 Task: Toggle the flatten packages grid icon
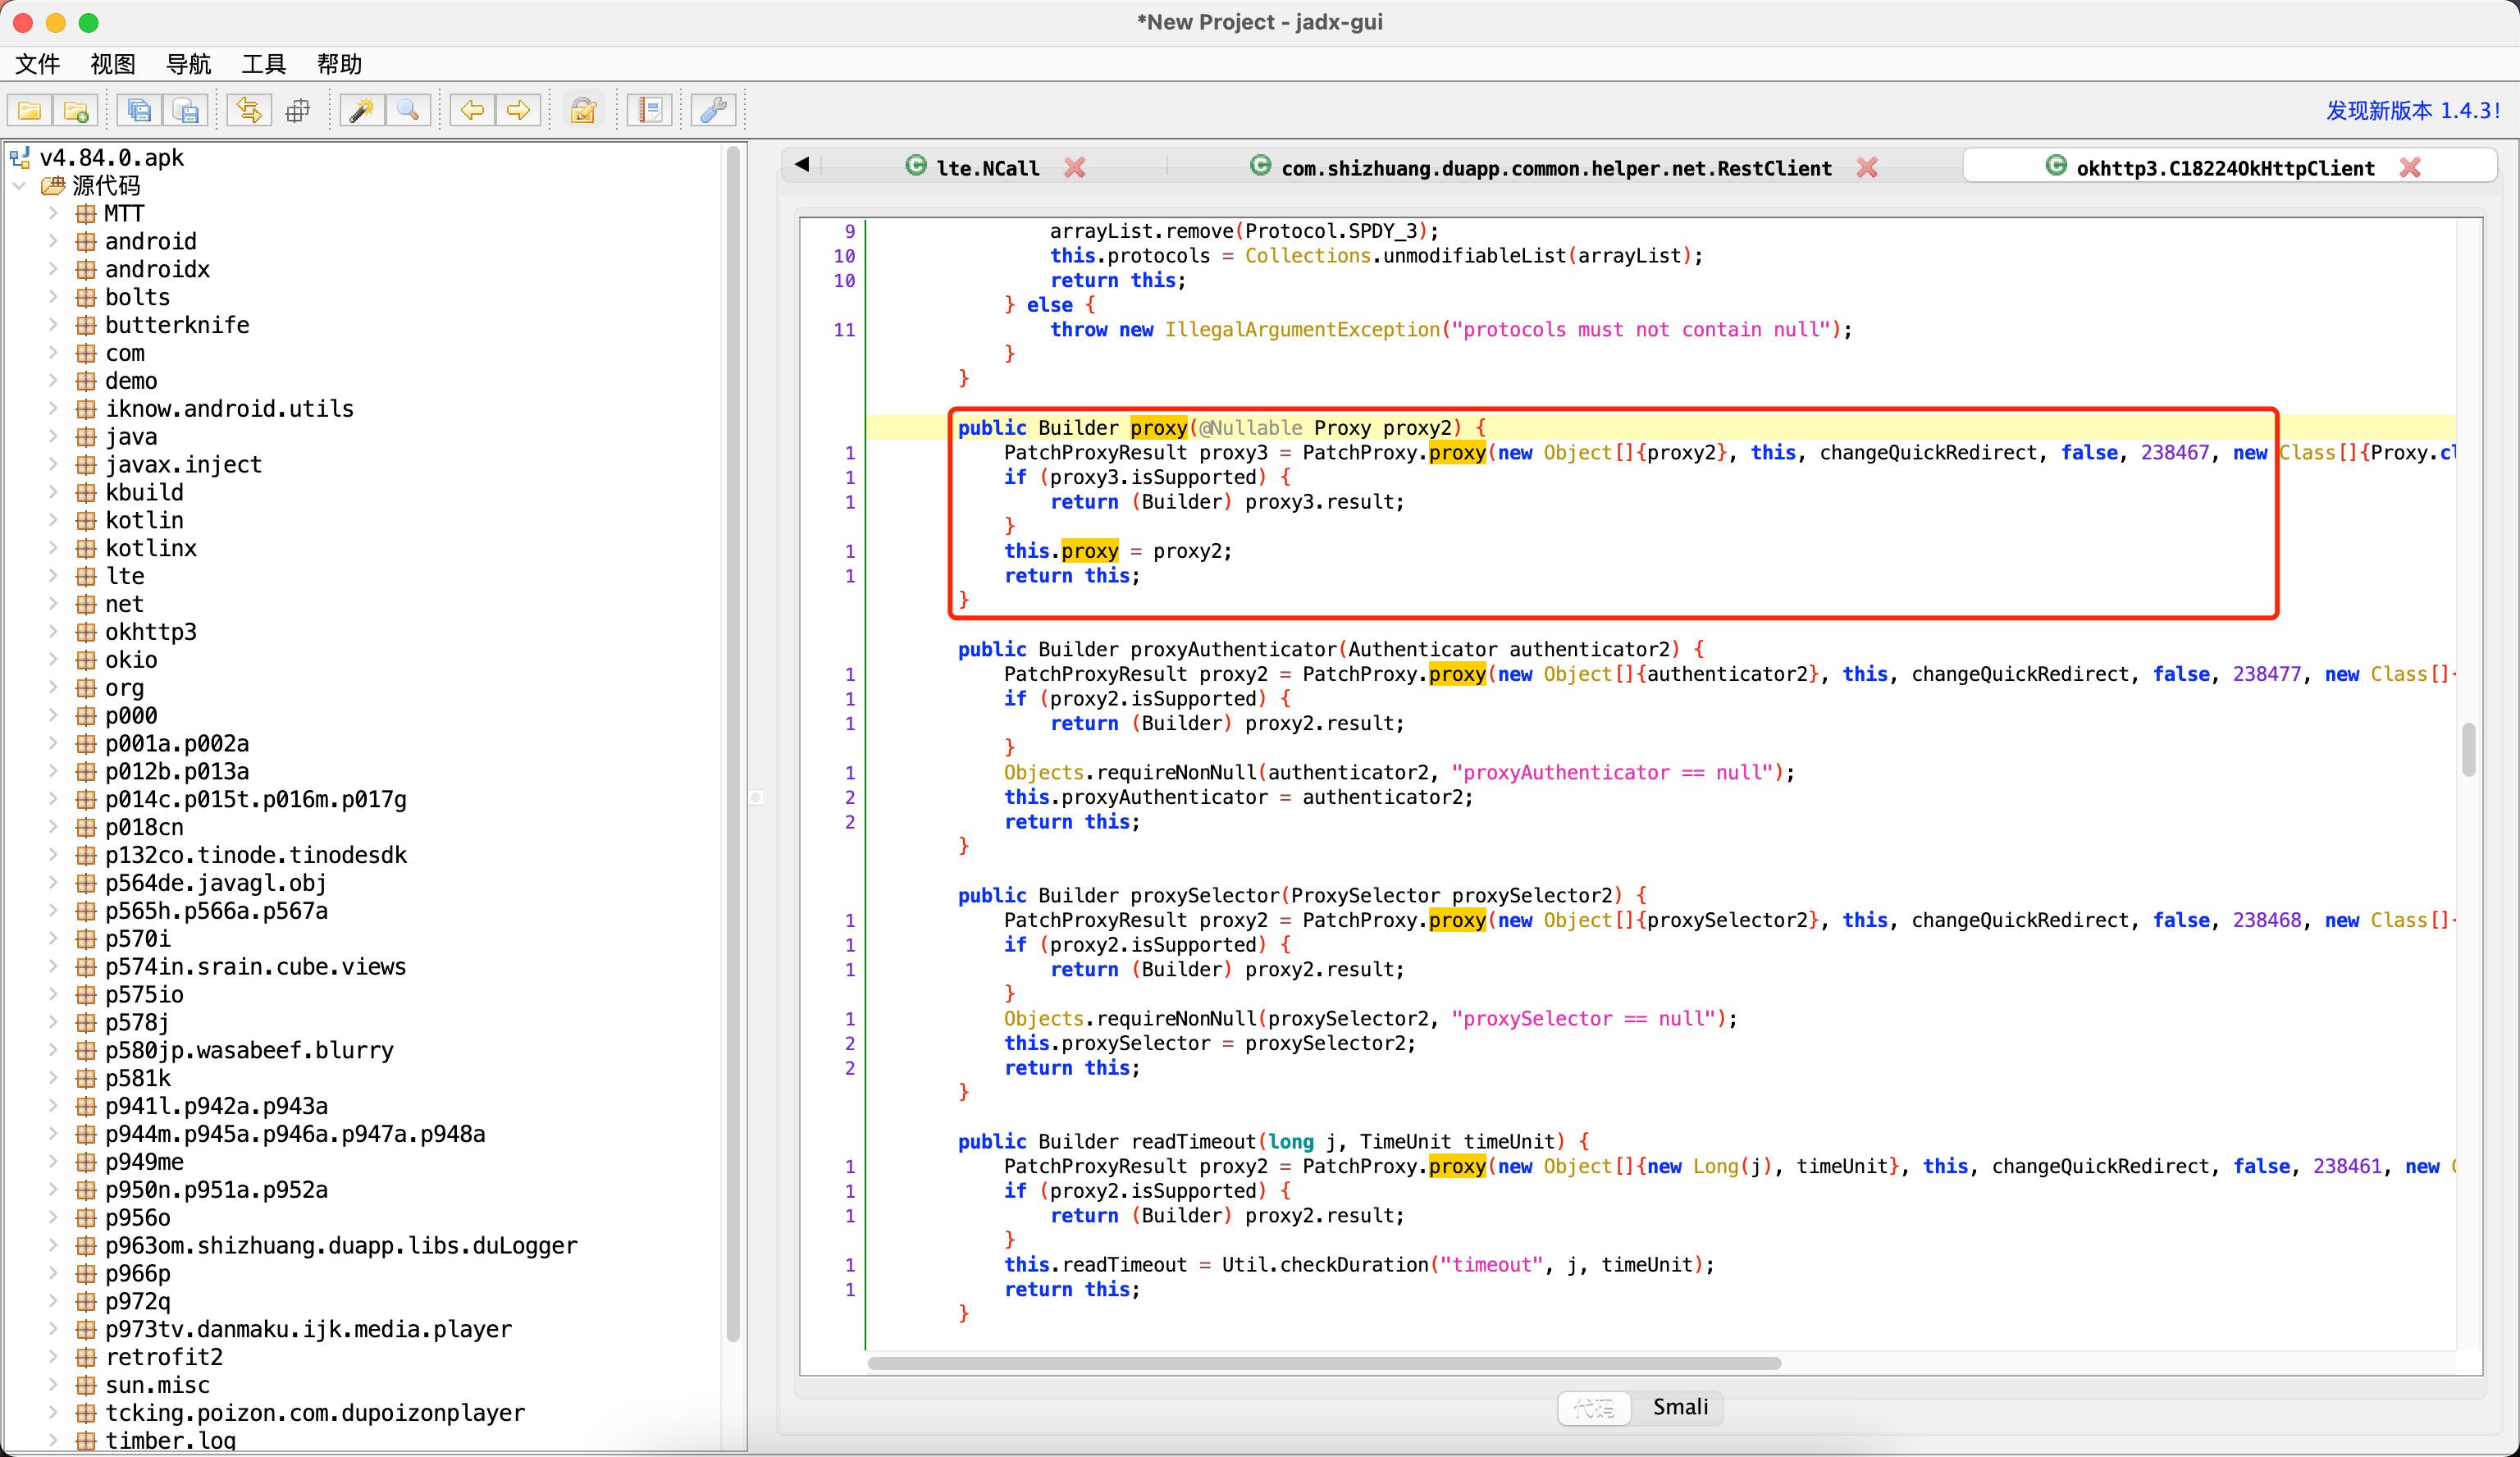click(x=297, y=110)
